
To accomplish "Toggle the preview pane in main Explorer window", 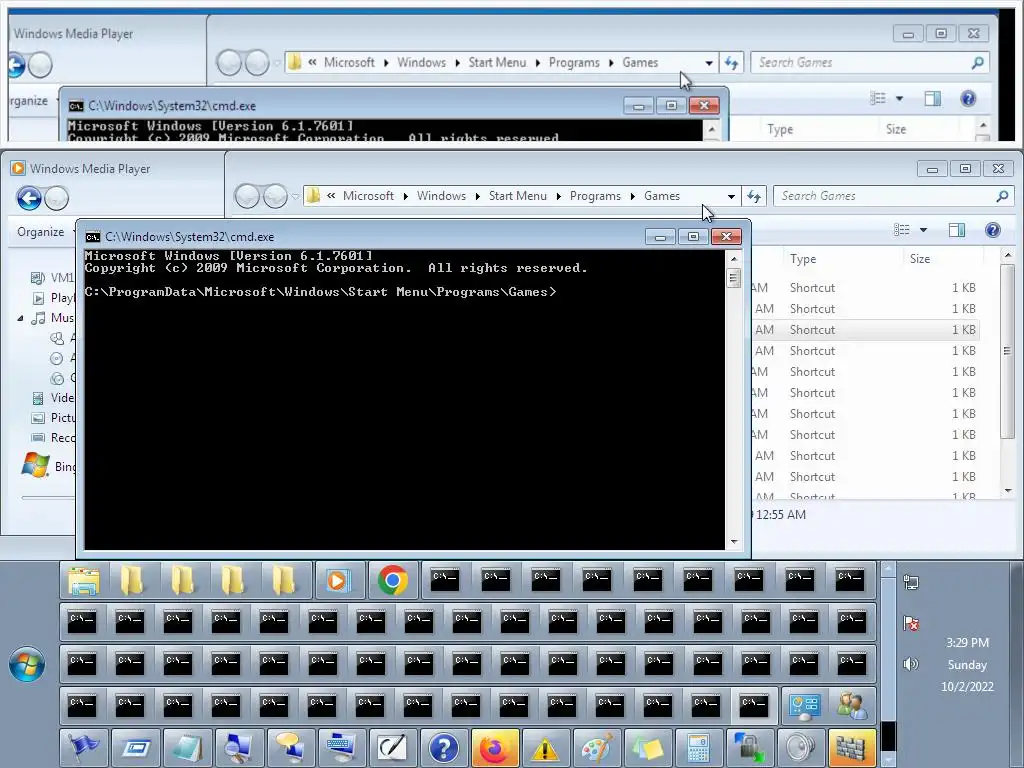I will tap(957, 230).
